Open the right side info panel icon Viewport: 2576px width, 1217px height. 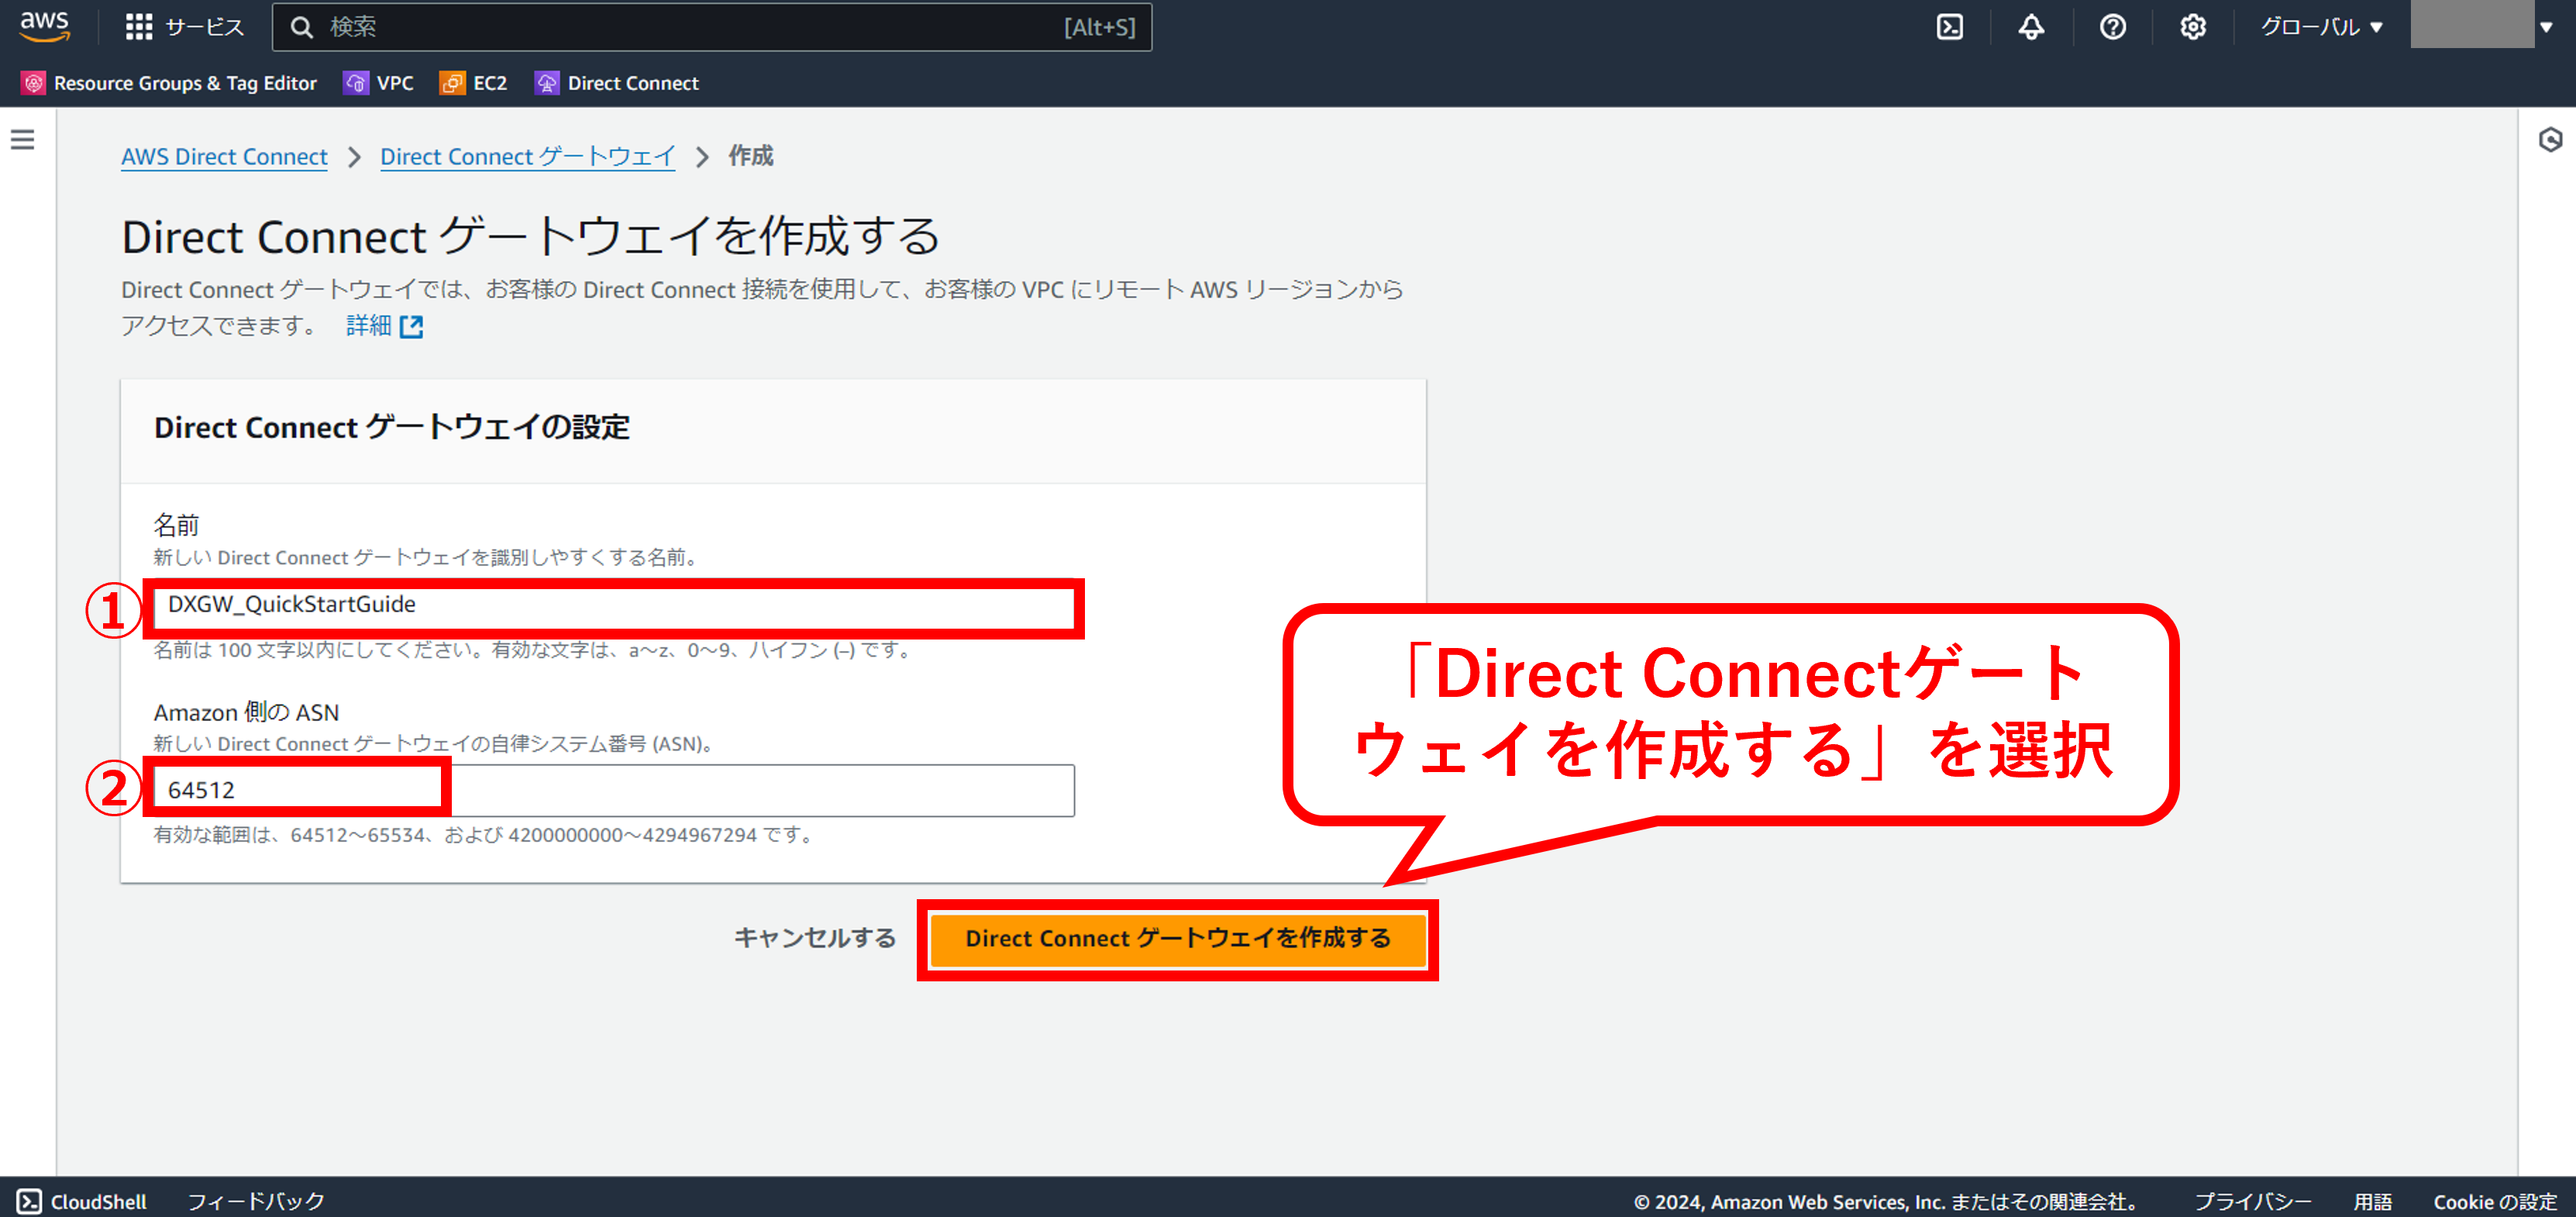[2550, 140]
